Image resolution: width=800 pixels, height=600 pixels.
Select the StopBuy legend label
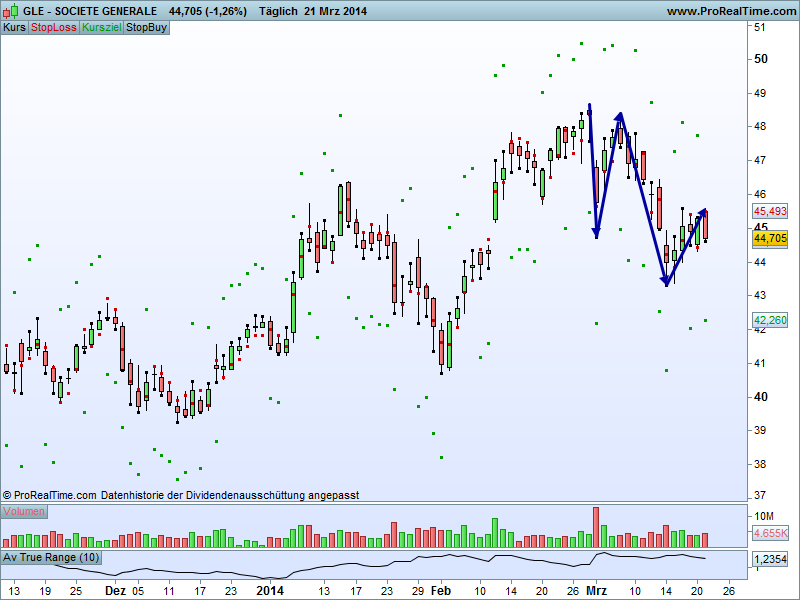click(x=146, y=28)
